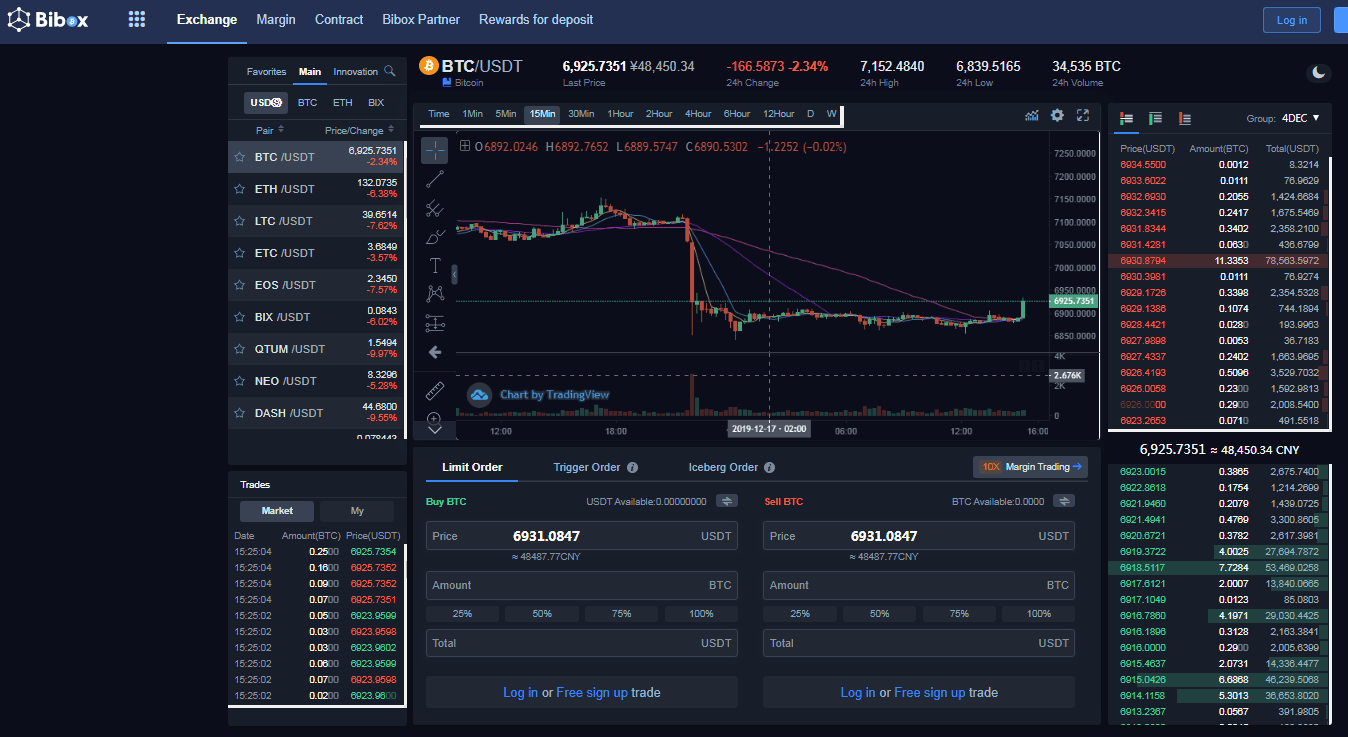Open 10X Margin Trading
1348x737 pixels.
pos(1030,467)
